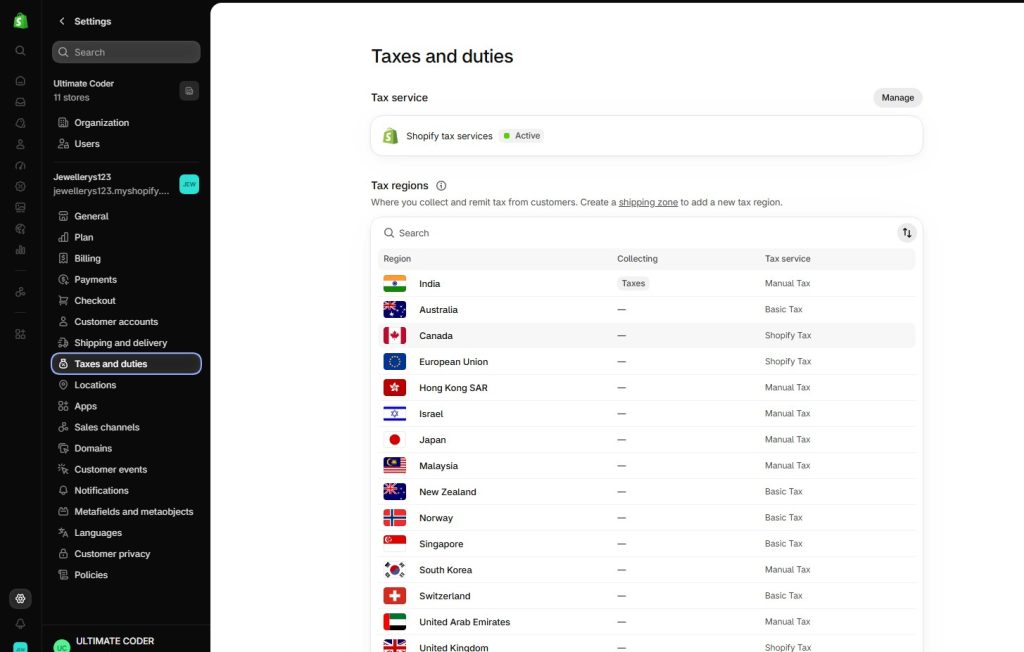Screen dimensions: 1024x652
Task: Open Languages settings
Action: [x=126, y=532]
